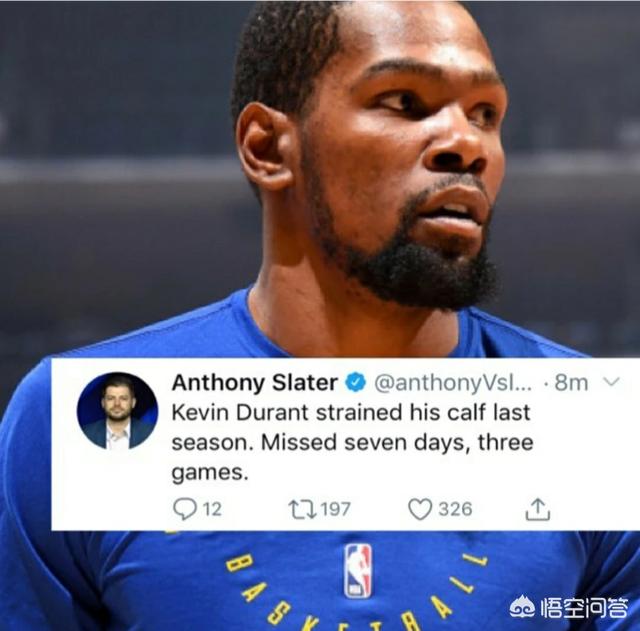Viewport: 640px width, 631px height.
Task: Click the reply speech bubble icon
Action: [x=185, y=509]
